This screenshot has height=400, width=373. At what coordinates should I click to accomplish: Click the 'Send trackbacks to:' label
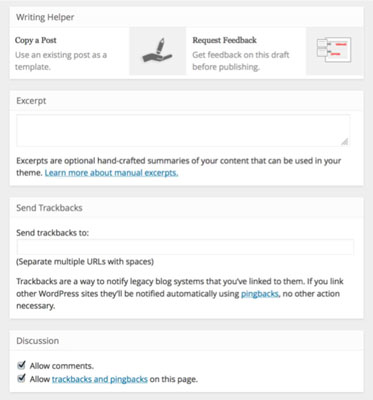[53, 233]
